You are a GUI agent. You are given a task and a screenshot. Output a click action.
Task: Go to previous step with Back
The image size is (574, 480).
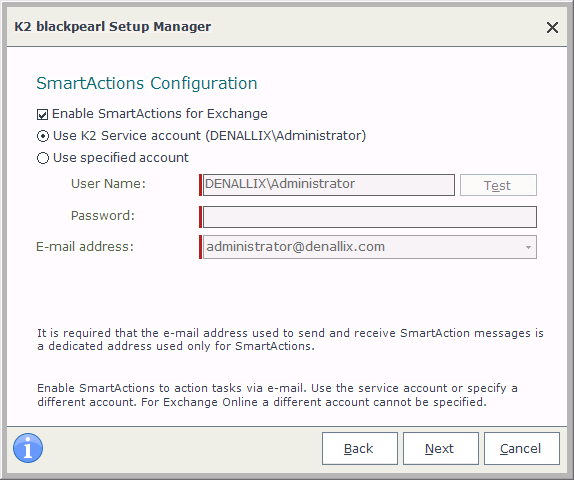coord(359,449)
